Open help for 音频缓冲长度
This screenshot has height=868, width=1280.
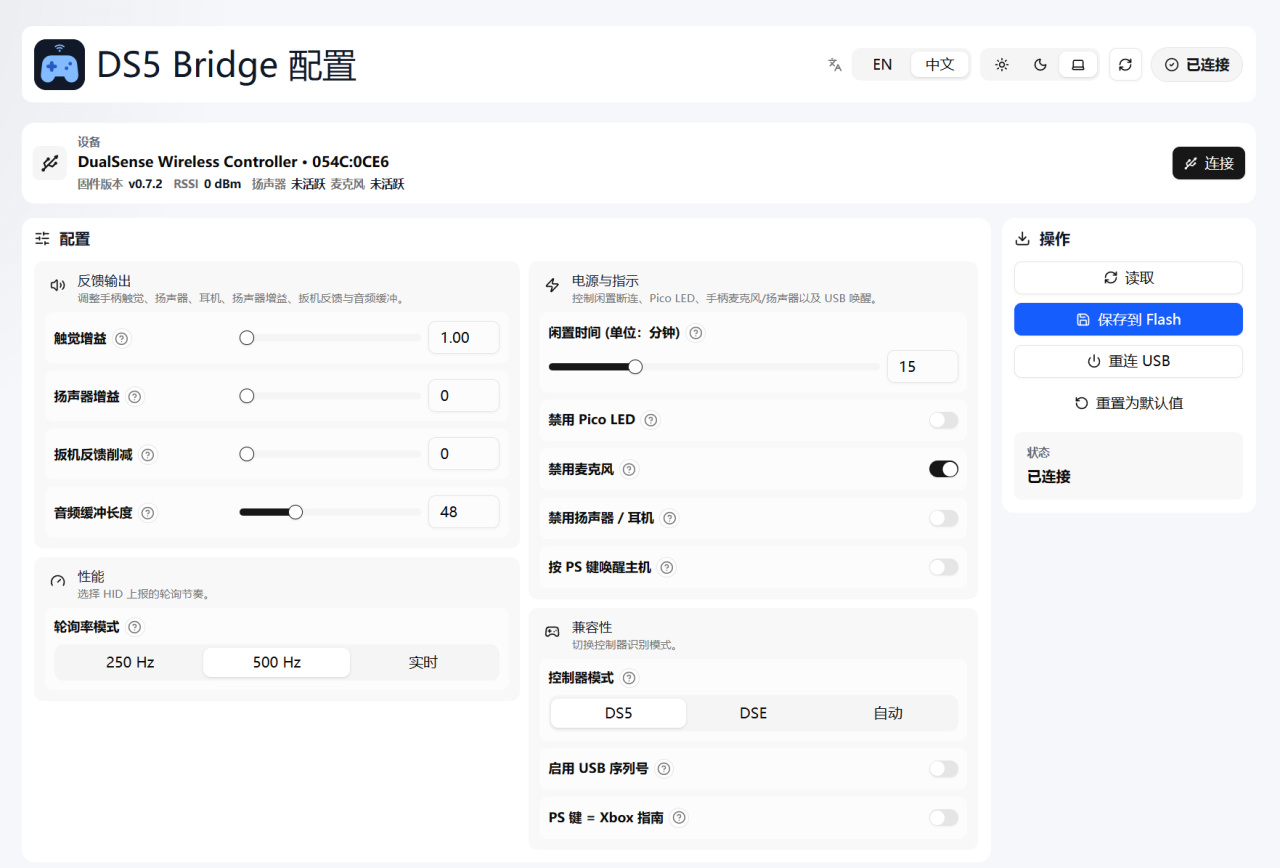(148, 513)
